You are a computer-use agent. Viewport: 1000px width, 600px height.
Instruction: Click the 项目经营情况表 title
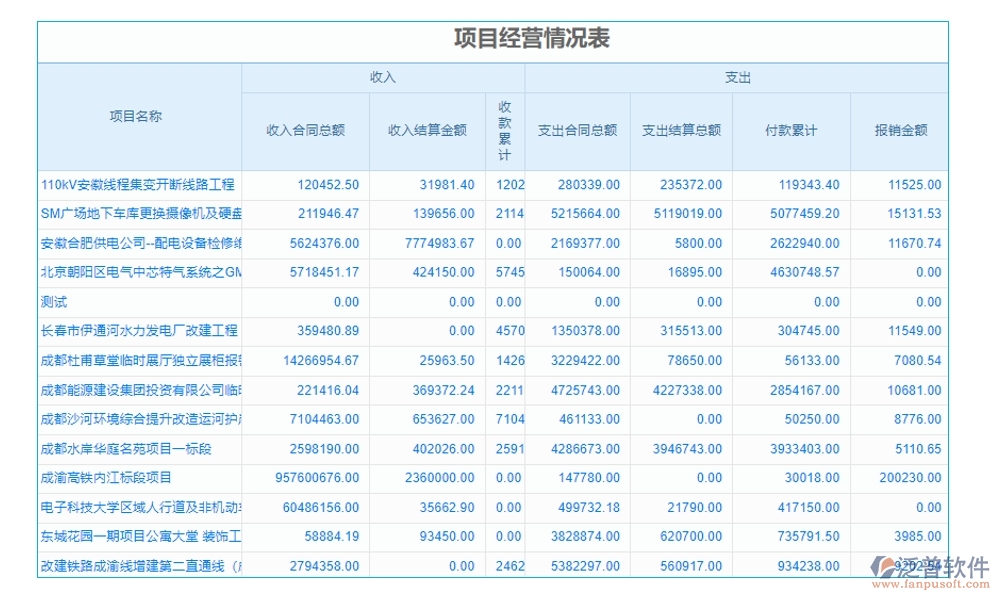point(532,37)
